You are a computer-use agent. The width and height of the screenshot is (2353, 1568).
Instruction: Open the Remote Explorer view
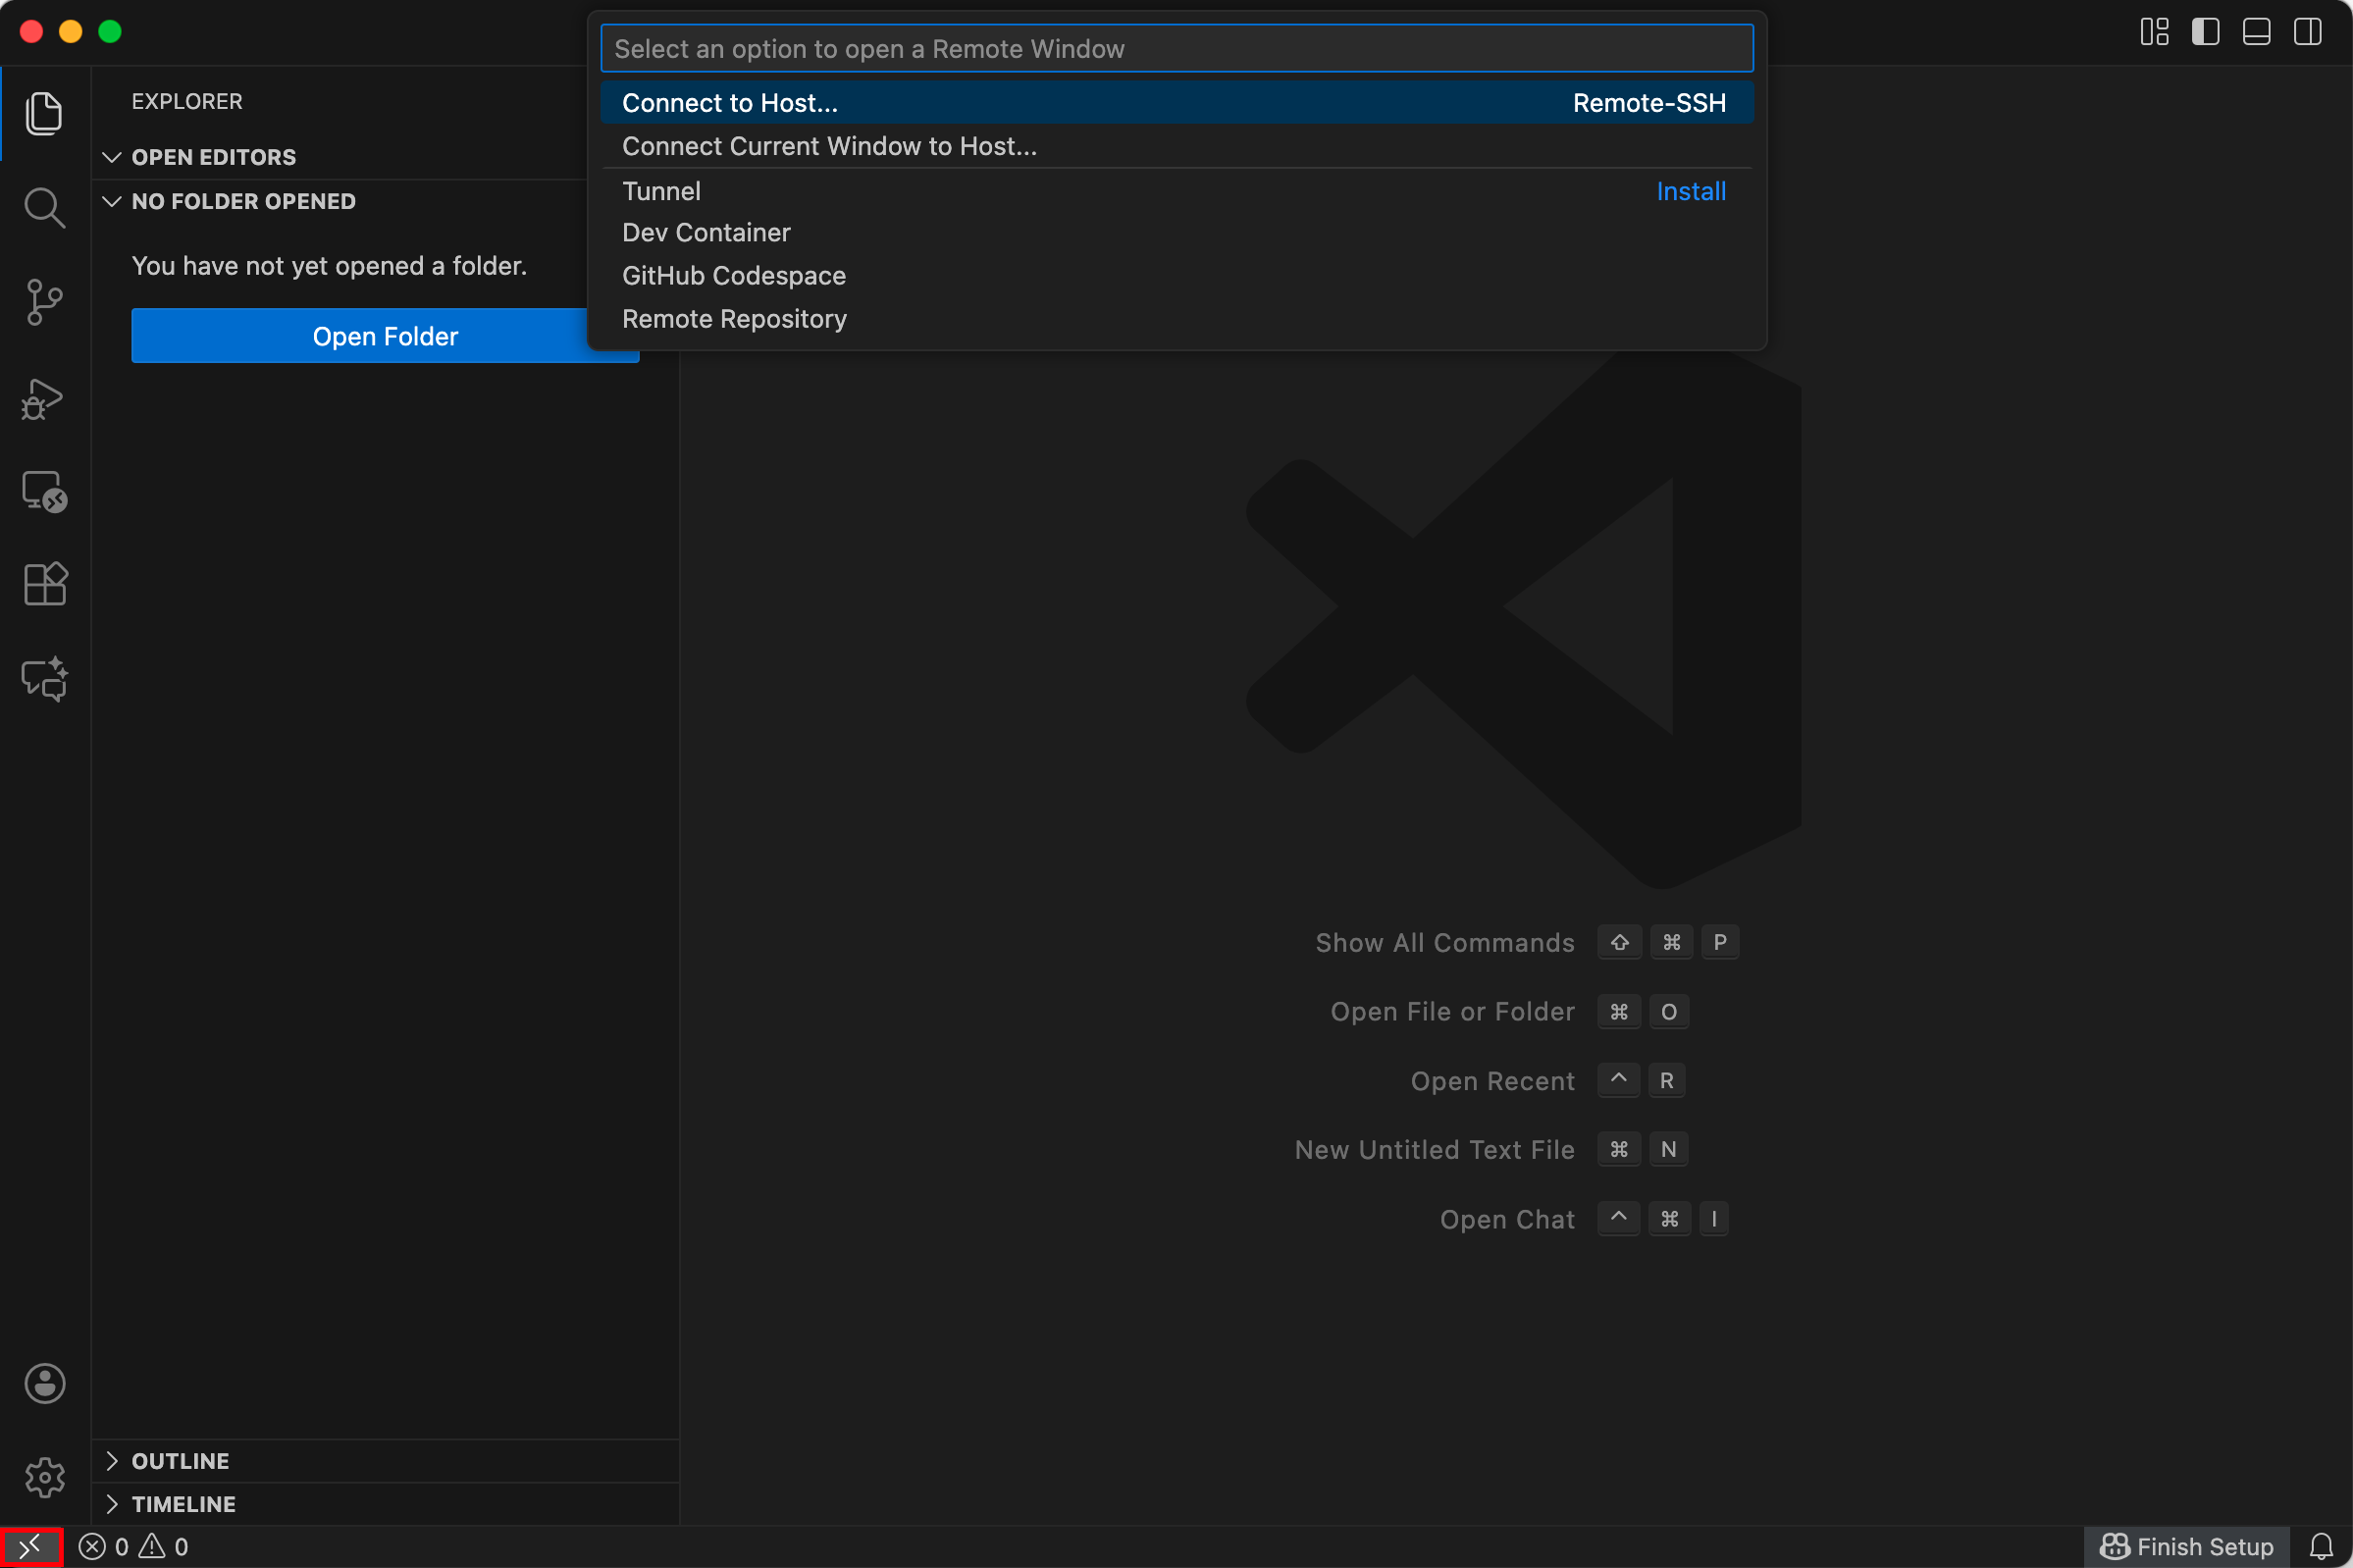pos(44,491)
